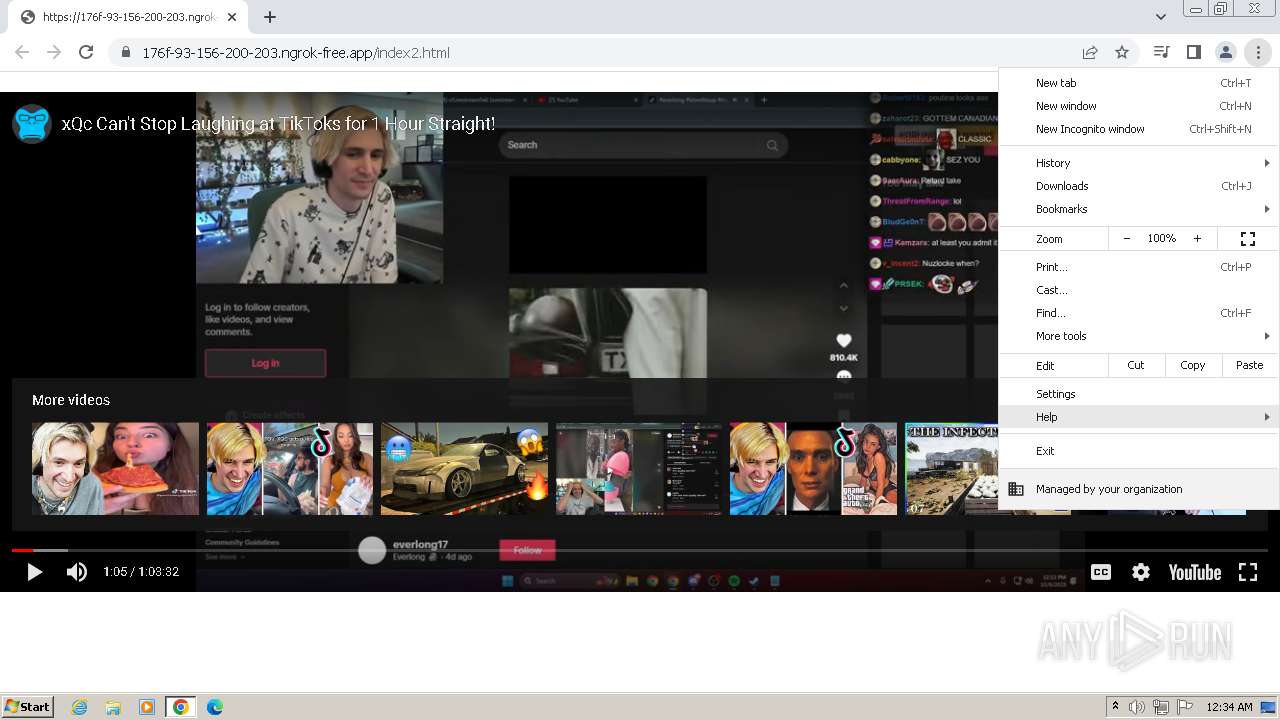Play the xQc video

pos(34,572)
